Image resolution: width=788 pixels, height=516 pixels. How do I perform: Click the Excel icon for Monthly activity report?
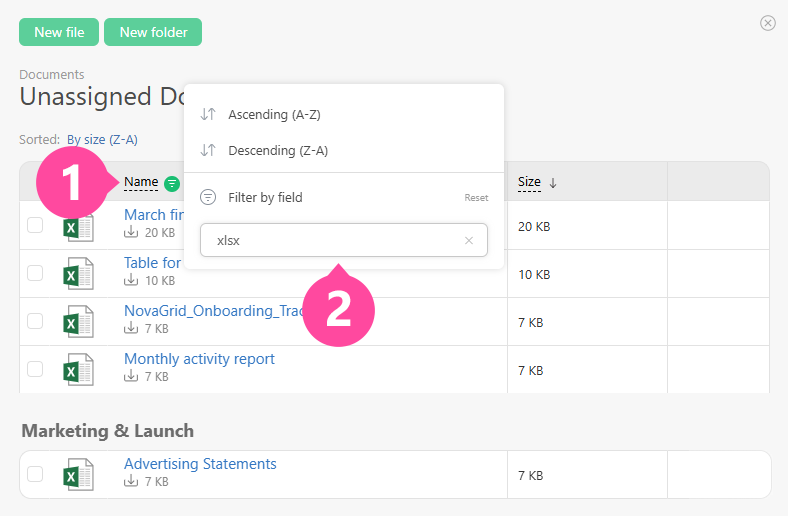(78, 369)
